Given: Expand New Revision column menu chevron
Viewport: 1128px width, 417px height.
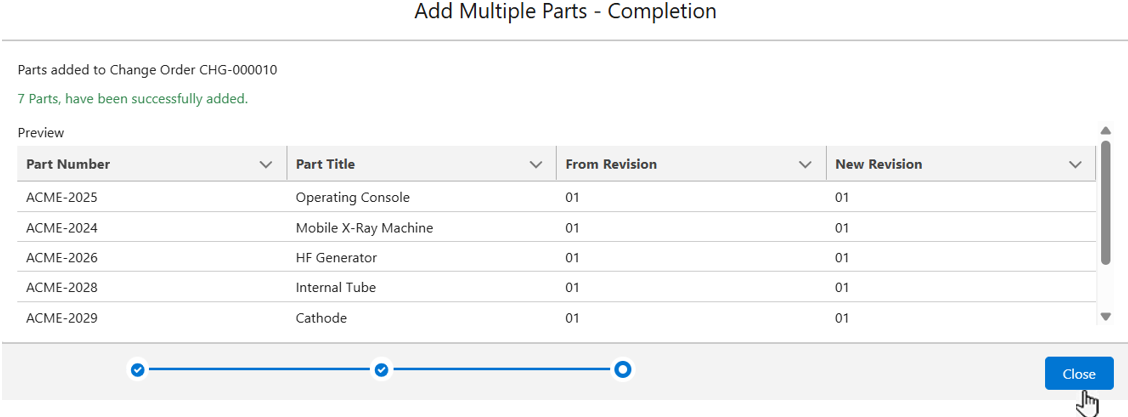Looking at the screenshot, I should (x=1075, y=164).
